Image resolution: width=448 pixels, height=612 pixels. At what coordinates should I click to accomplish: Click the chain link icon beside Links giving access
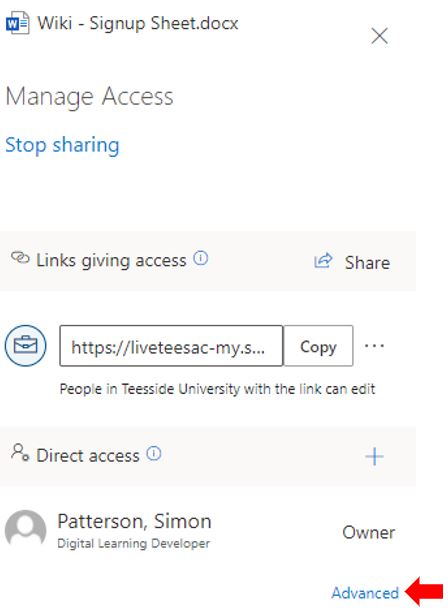[20, 258]
